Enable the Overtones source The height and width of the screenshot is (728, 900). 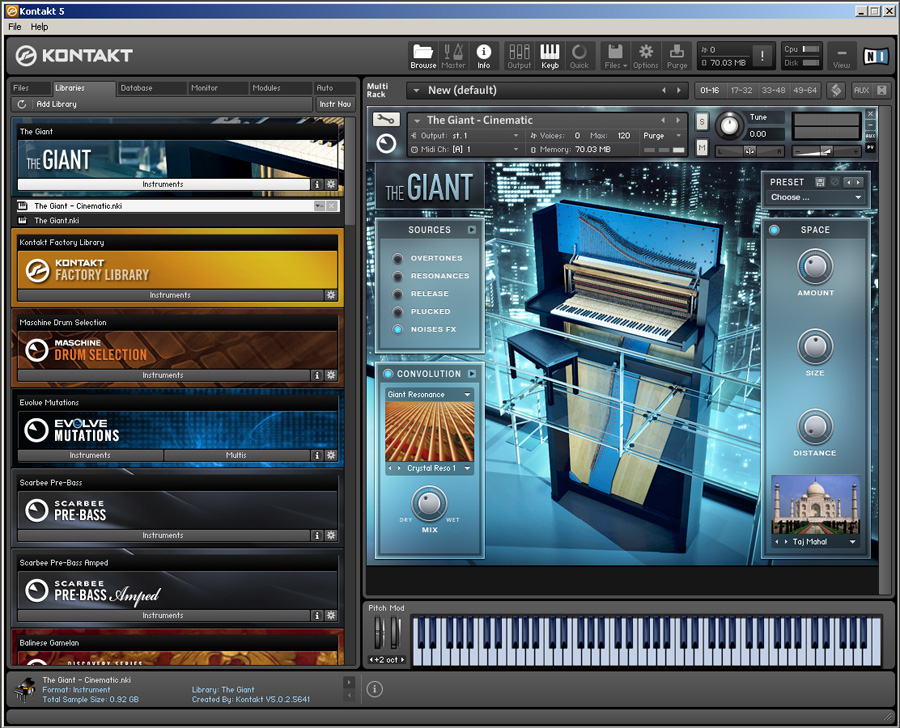coord(397,258)
